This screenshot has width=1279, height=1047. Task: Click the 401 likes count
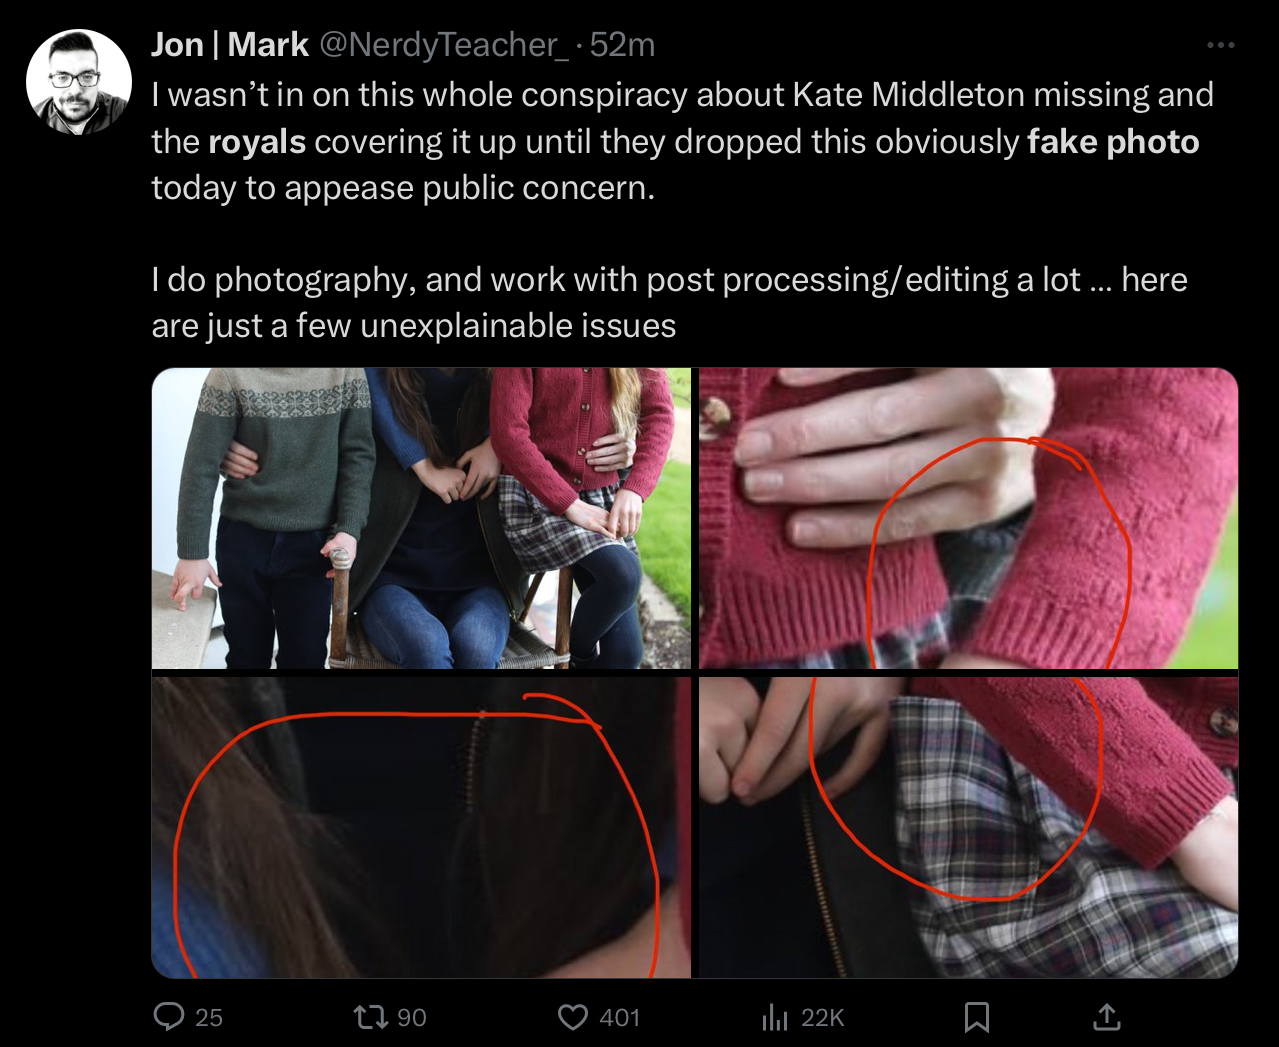point(620,1018)
